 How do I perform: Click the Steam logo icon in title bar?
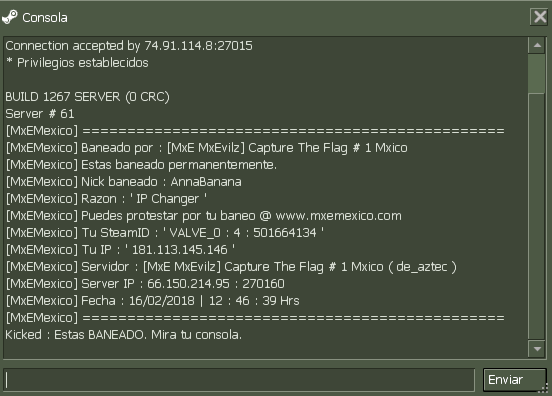click(x=10, y=17)
